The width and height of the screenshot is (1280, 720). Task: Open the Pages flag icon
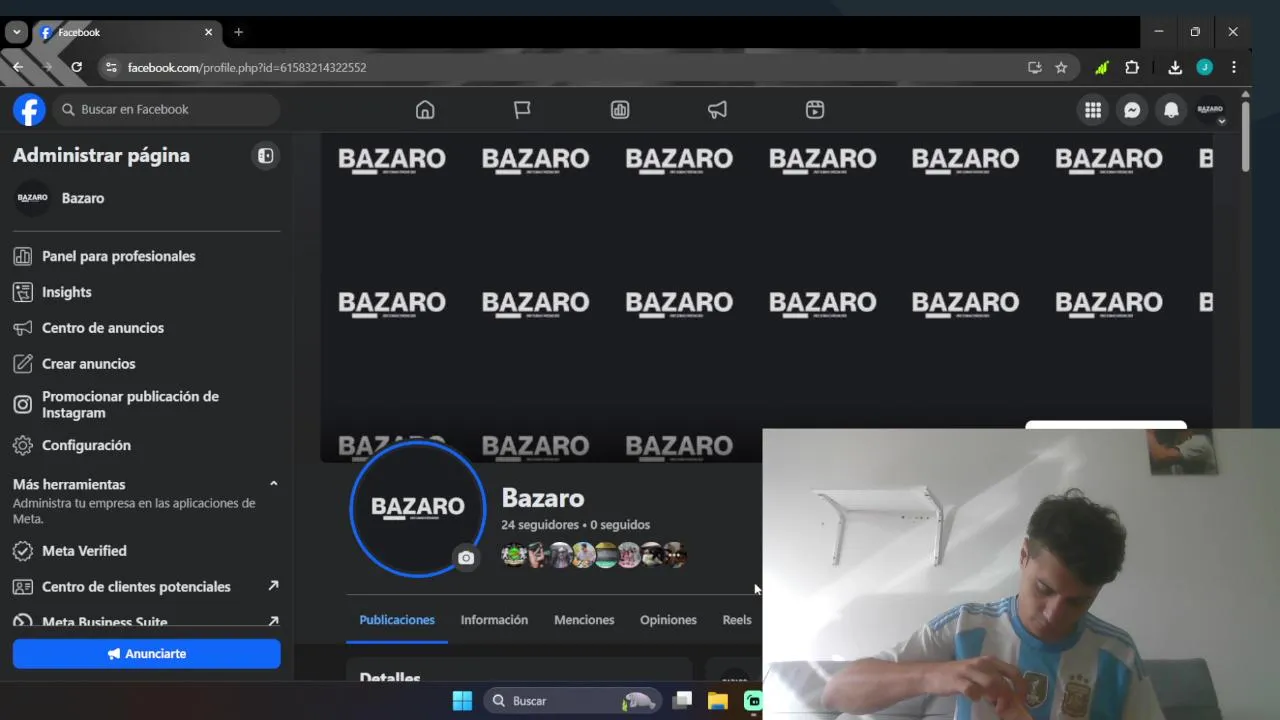click(x=522, y=110)
